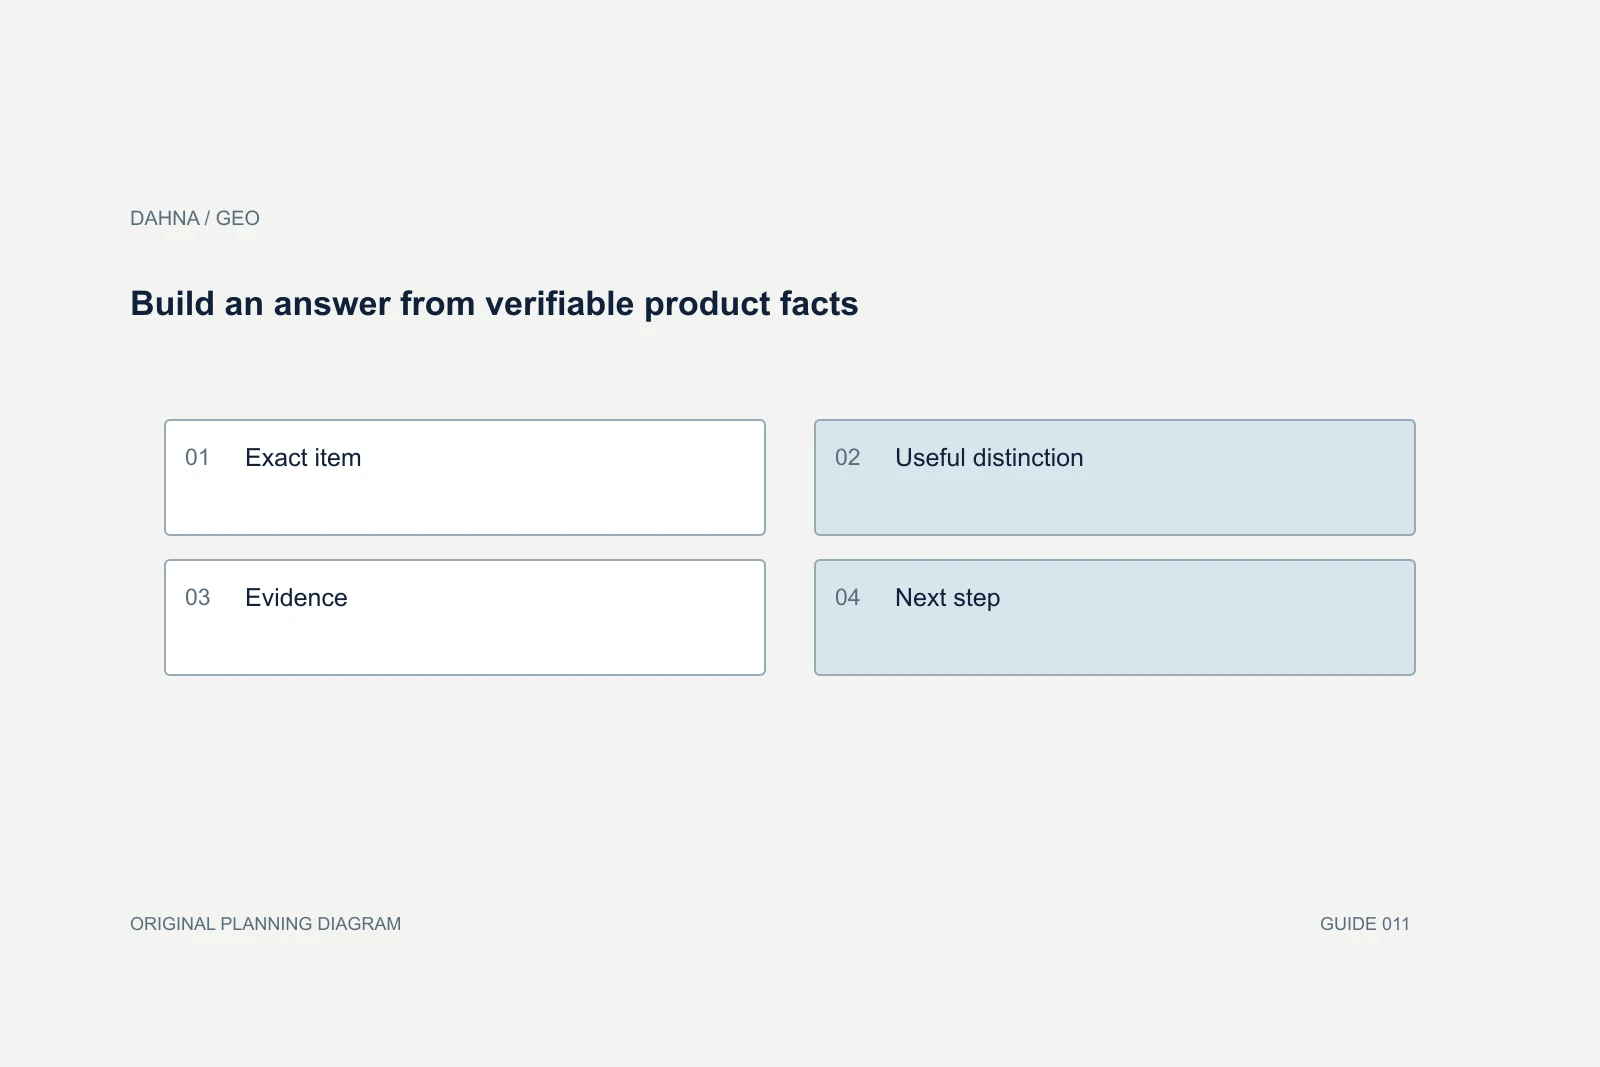Click the word 'DAHNA' in header

coord(165,218)
